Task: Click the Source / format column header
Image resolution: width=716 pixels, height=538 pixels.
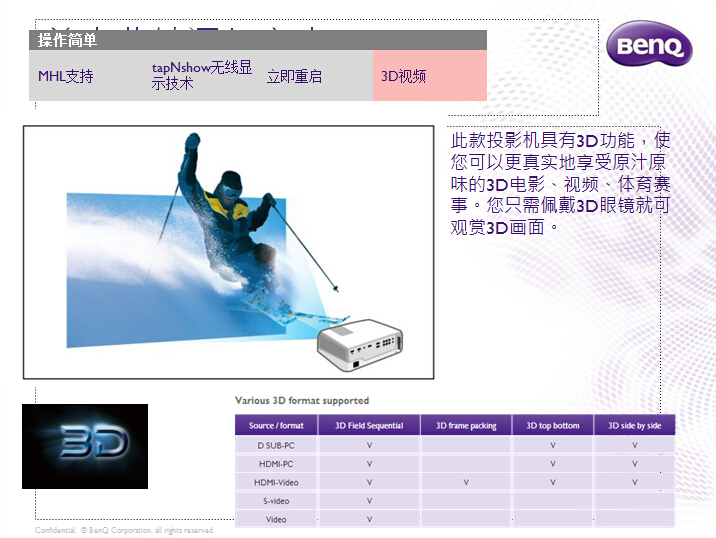Action: [x=276, y=426]
